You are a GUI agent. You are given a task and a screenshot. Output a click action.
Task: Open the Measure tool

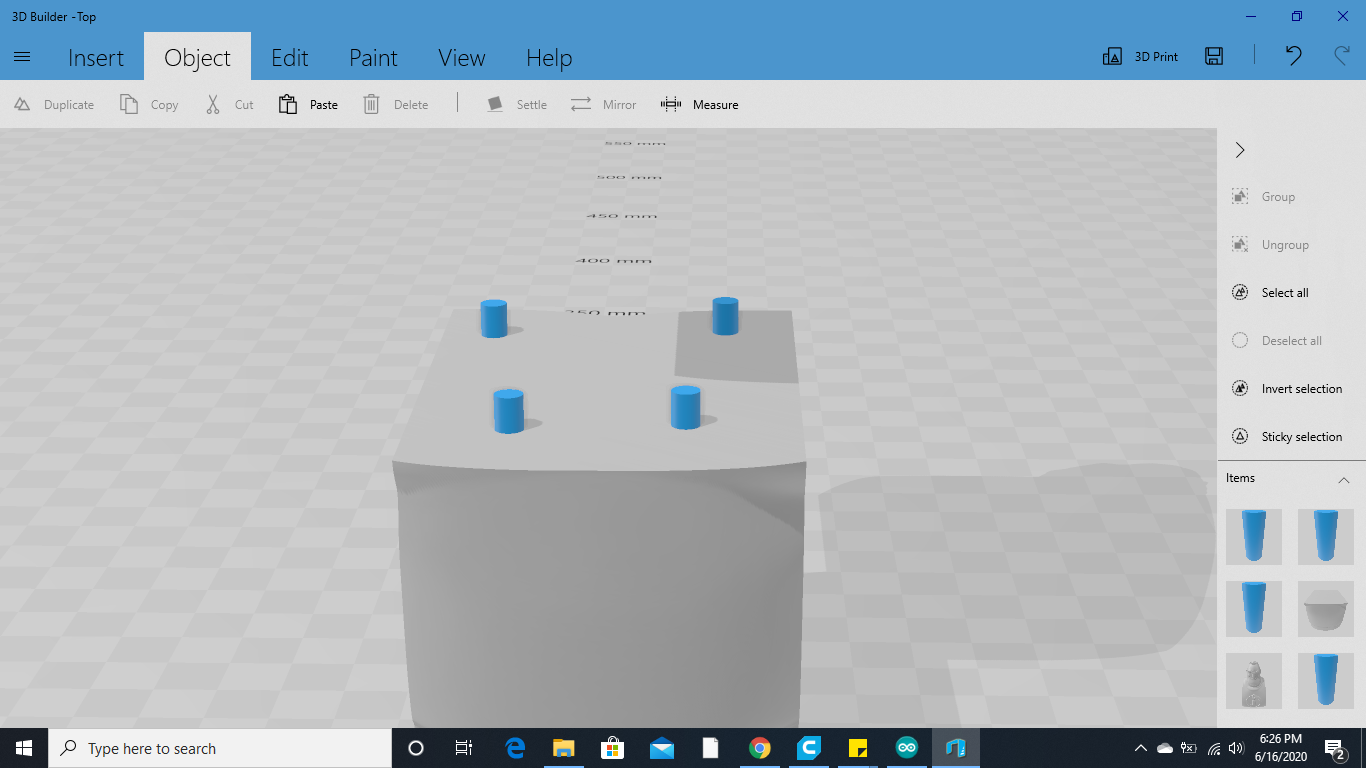point(700,104)
